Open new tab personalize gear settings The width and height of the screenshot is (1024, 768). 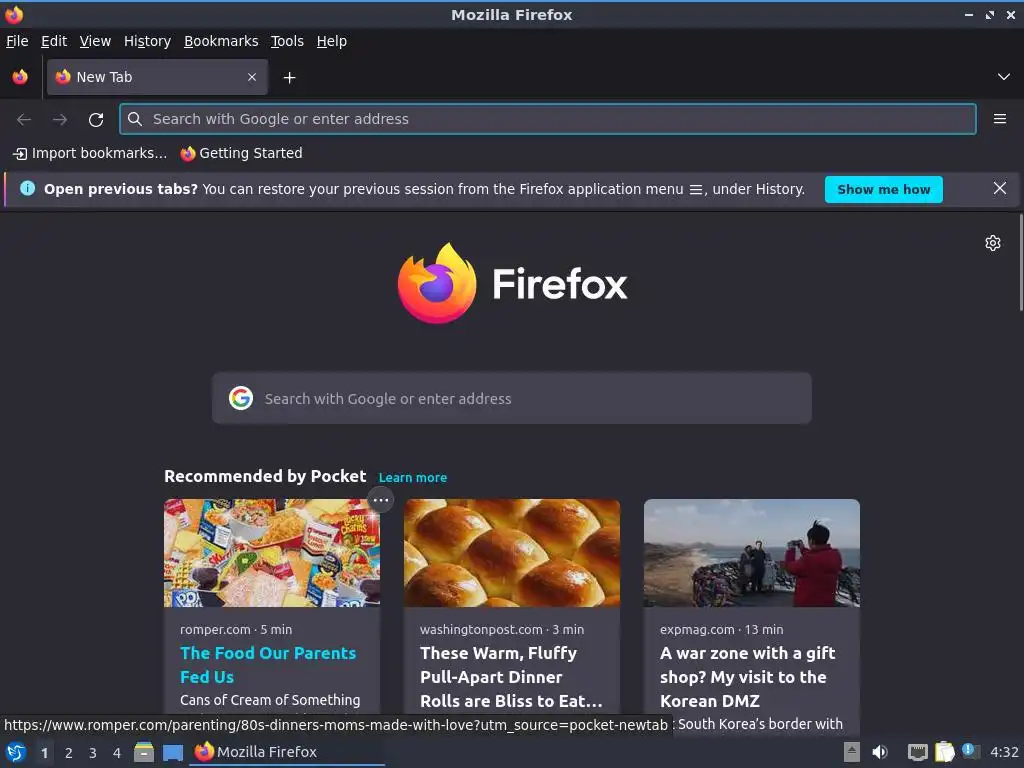(992, 243)
